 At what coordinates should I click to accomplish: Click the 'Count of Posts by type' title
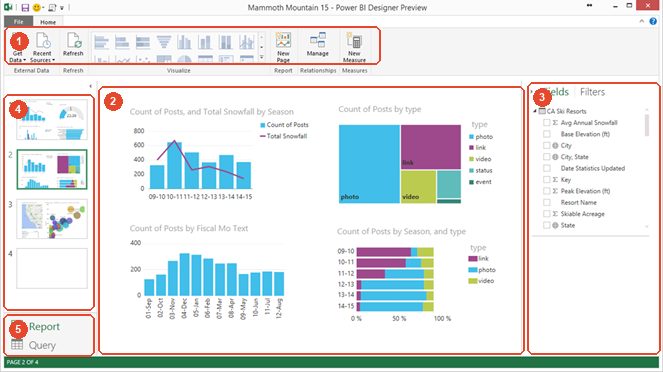[x=380, y=109]
